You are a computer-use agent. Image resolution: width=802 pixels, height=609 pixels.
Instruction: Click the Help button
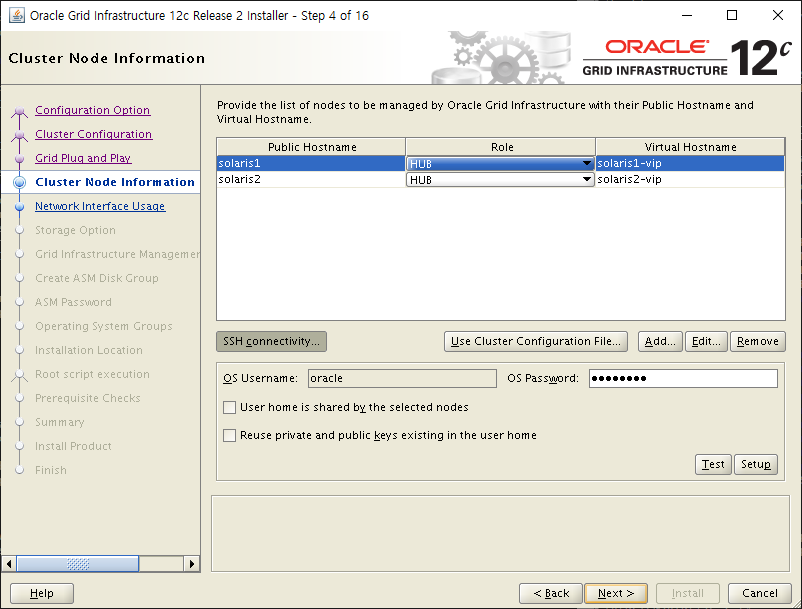point(42,594)
